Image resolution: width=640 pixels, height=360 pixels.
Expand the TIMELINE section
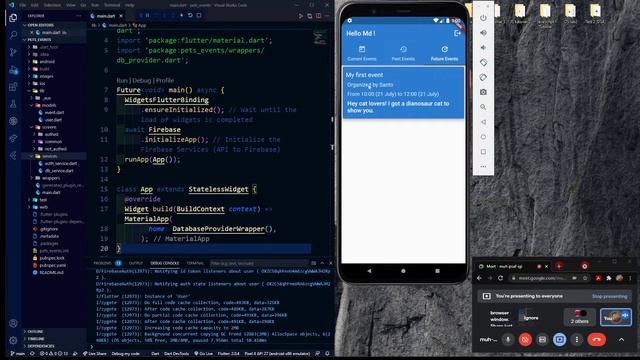(36, 339)
